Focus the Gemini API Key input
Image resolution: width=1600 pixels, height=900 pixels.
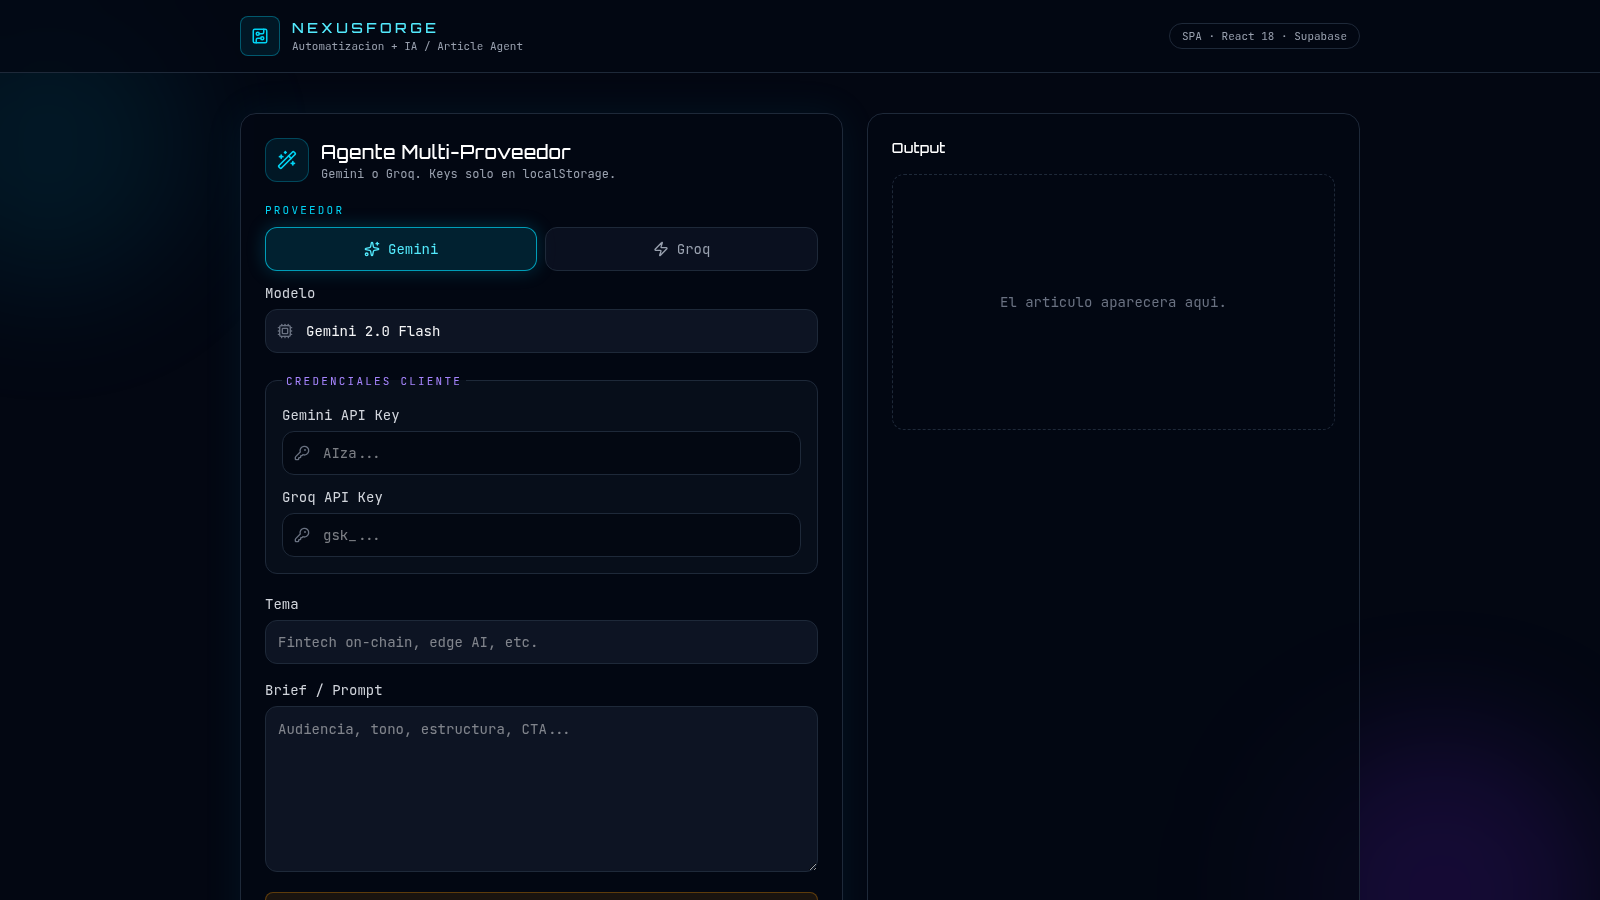click(541, 453)
